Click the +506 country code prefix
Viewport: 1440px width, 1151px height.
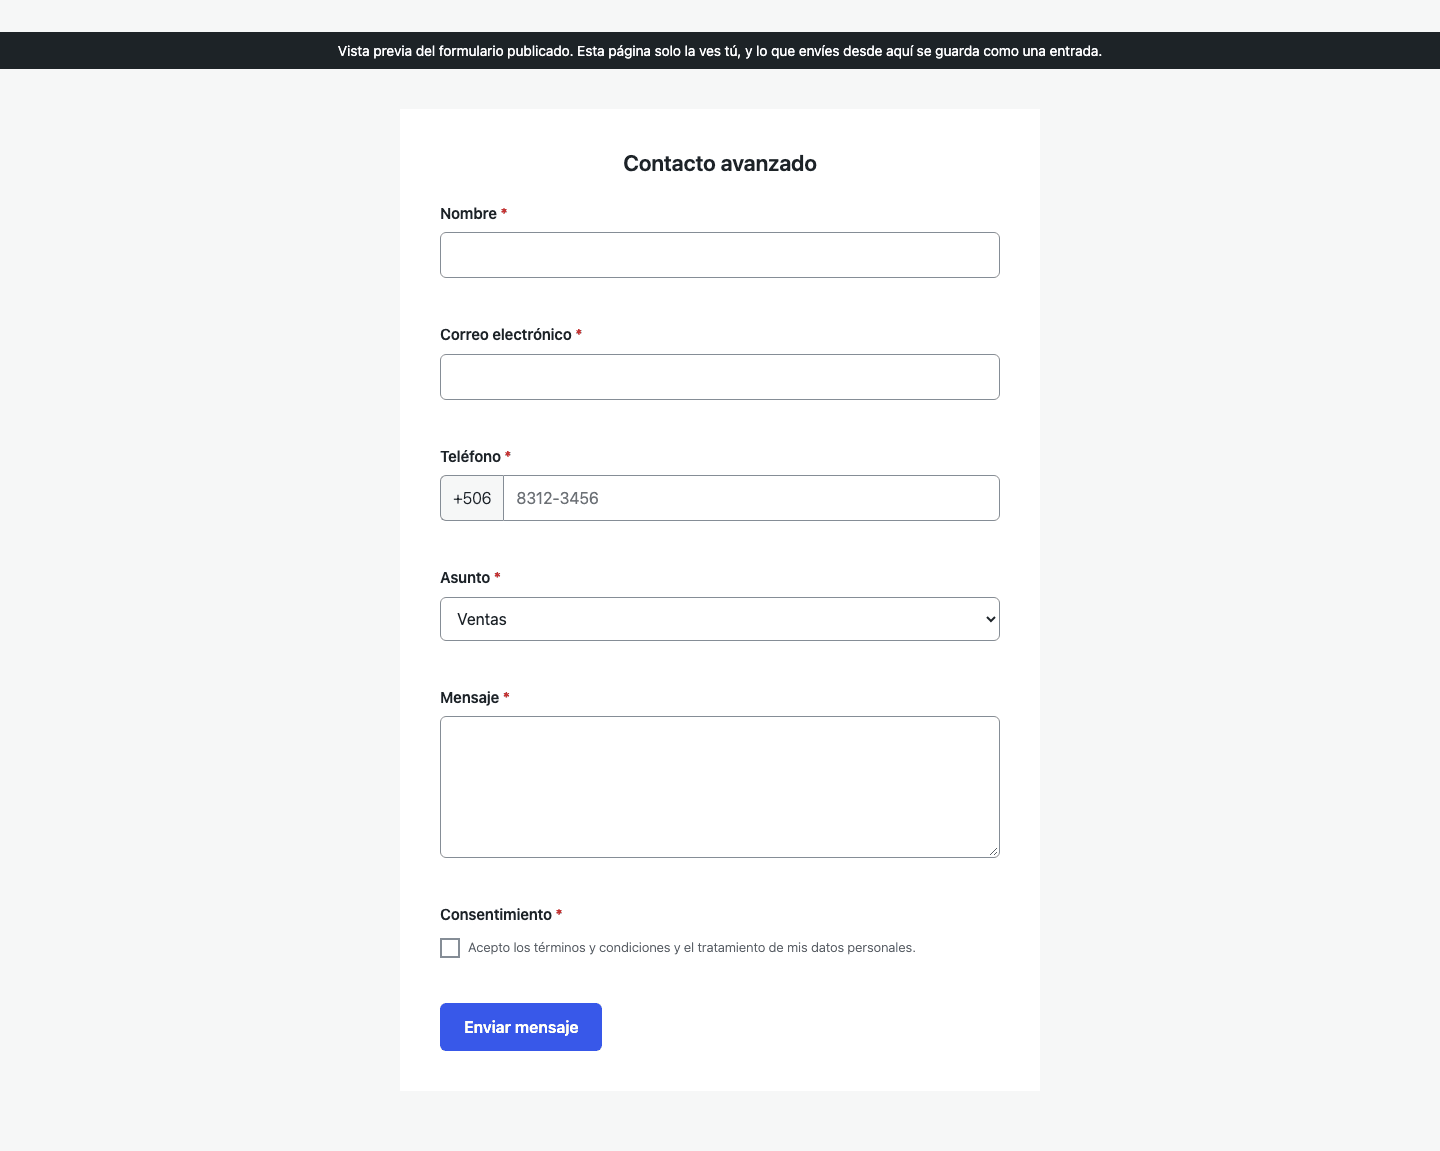472,498
